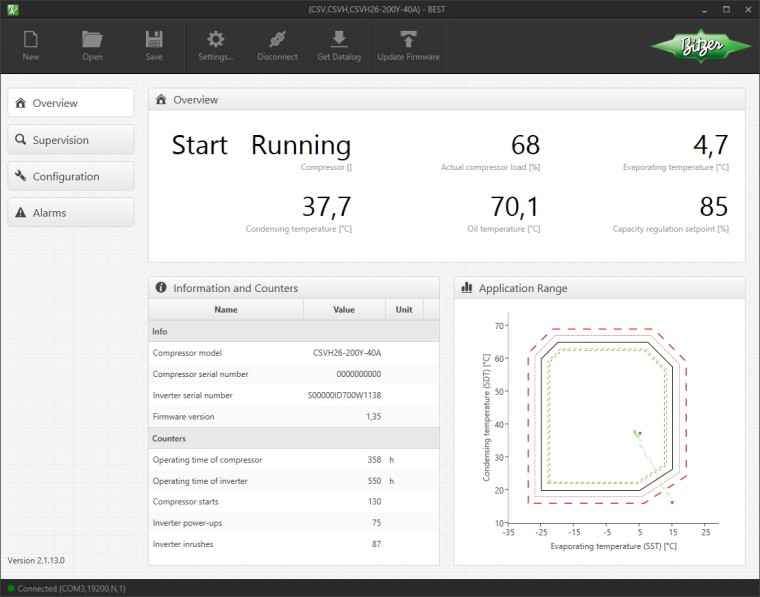
Task: Select the Compressor model row
Action: pyautogui.click(x=293, y=353)
